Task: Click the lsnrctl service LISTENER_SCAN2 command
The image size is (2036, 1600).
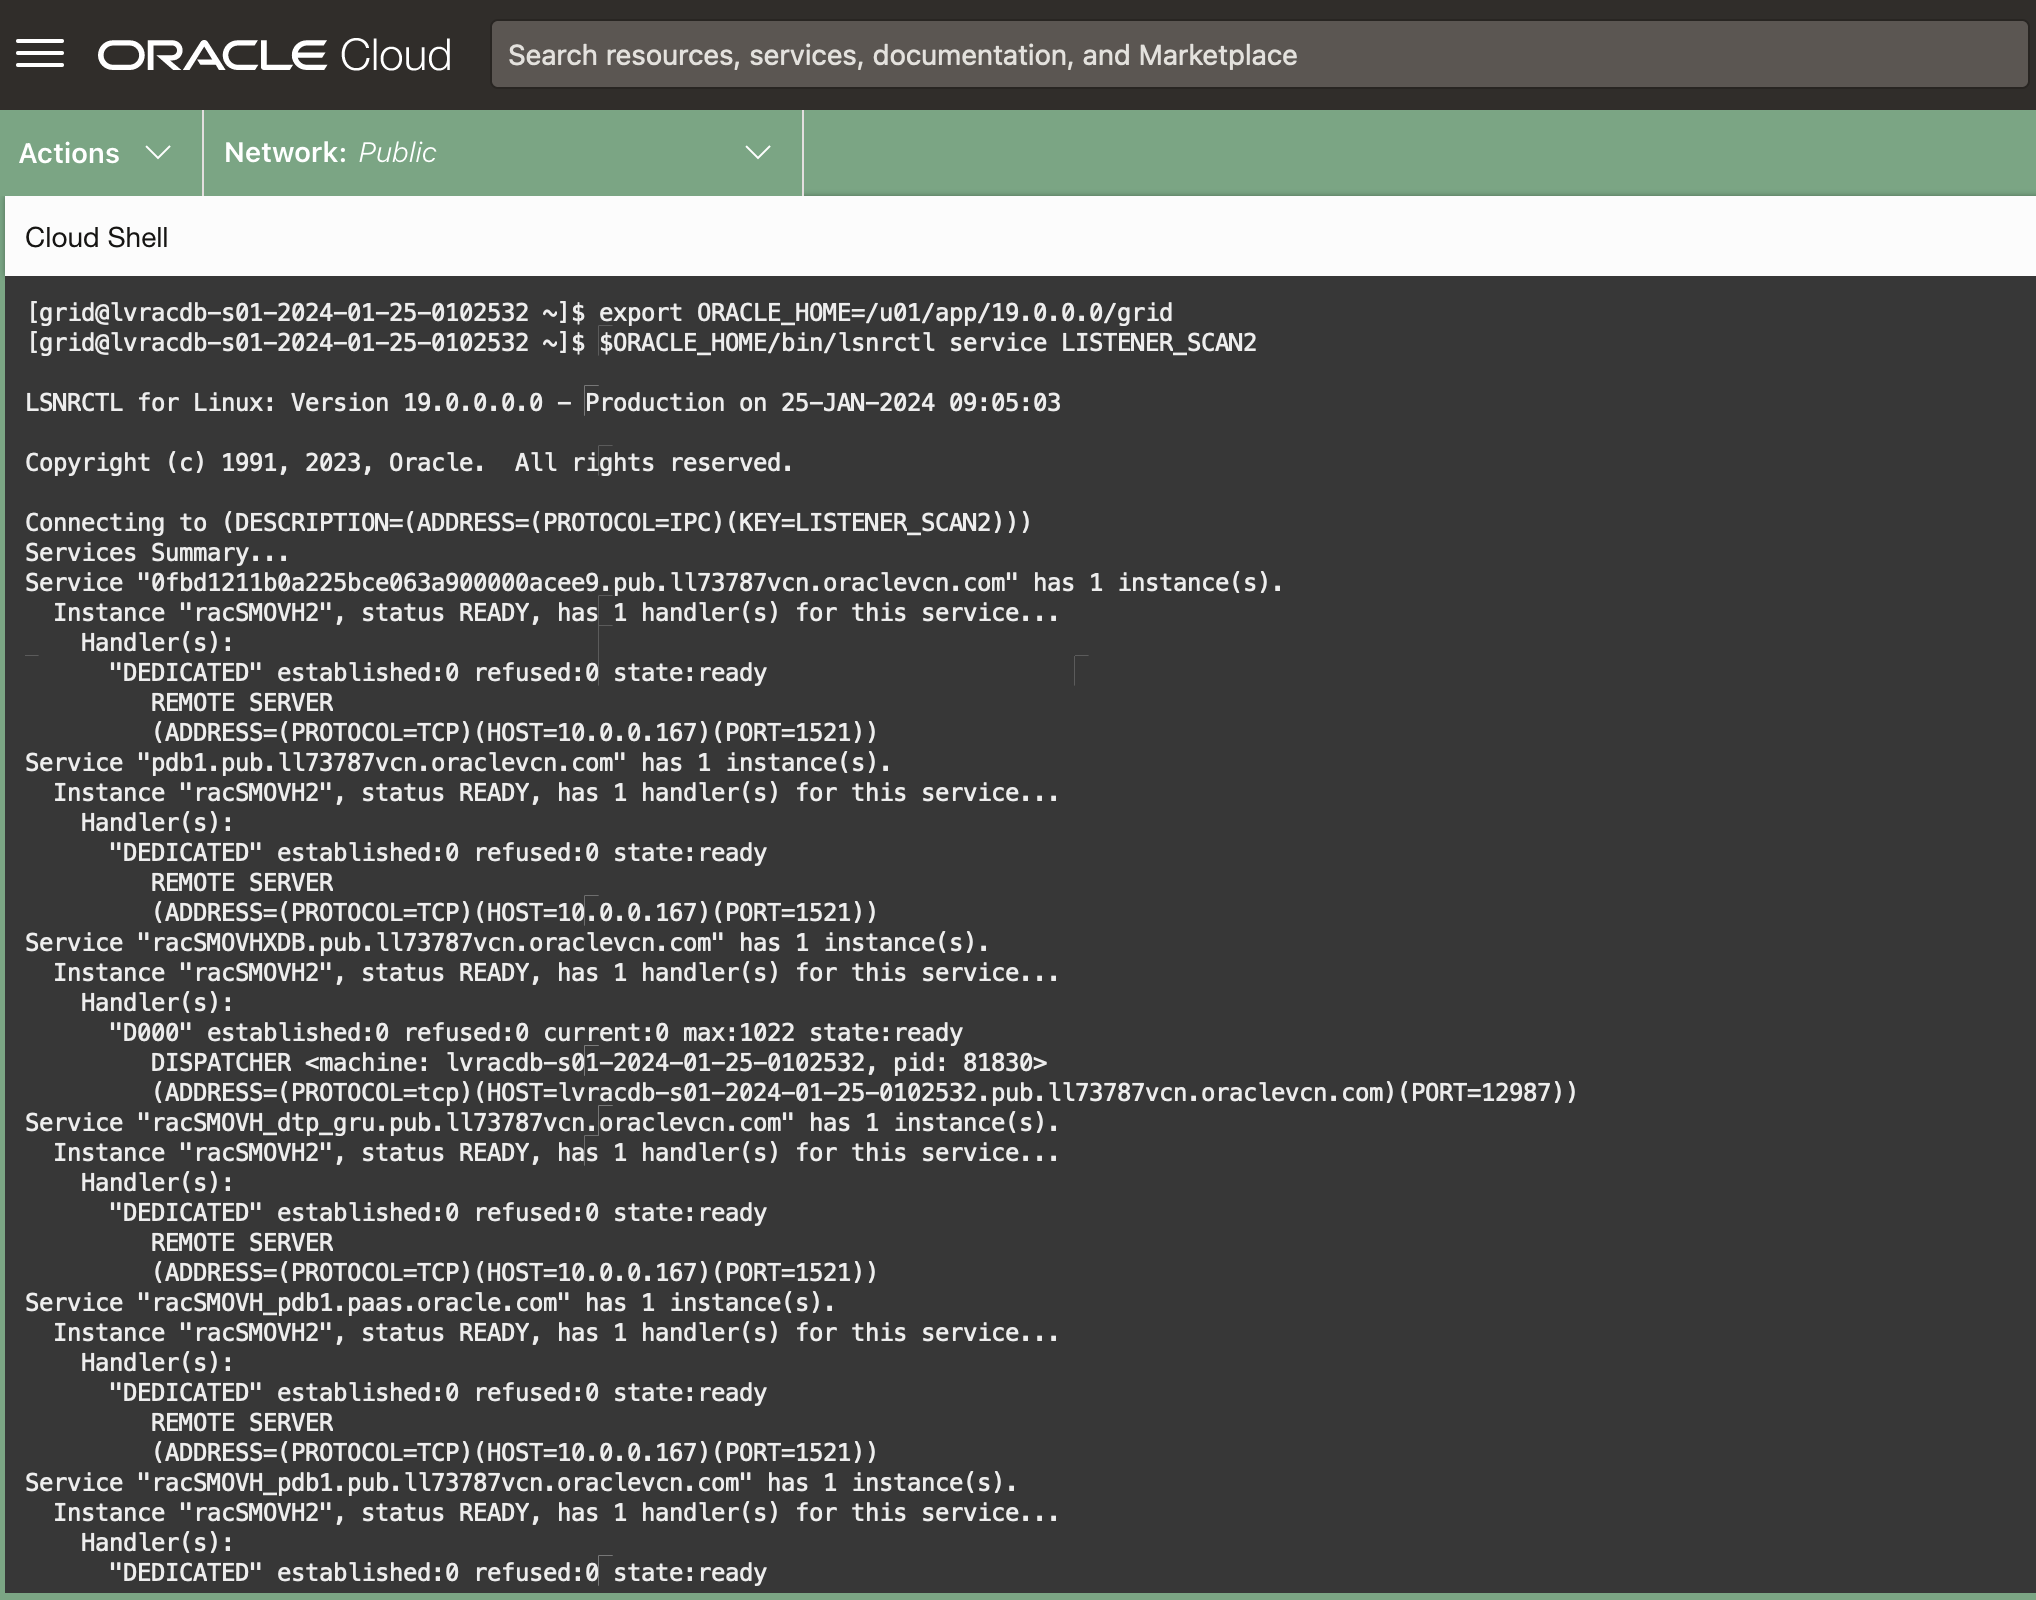Action: tap(926, 343)
